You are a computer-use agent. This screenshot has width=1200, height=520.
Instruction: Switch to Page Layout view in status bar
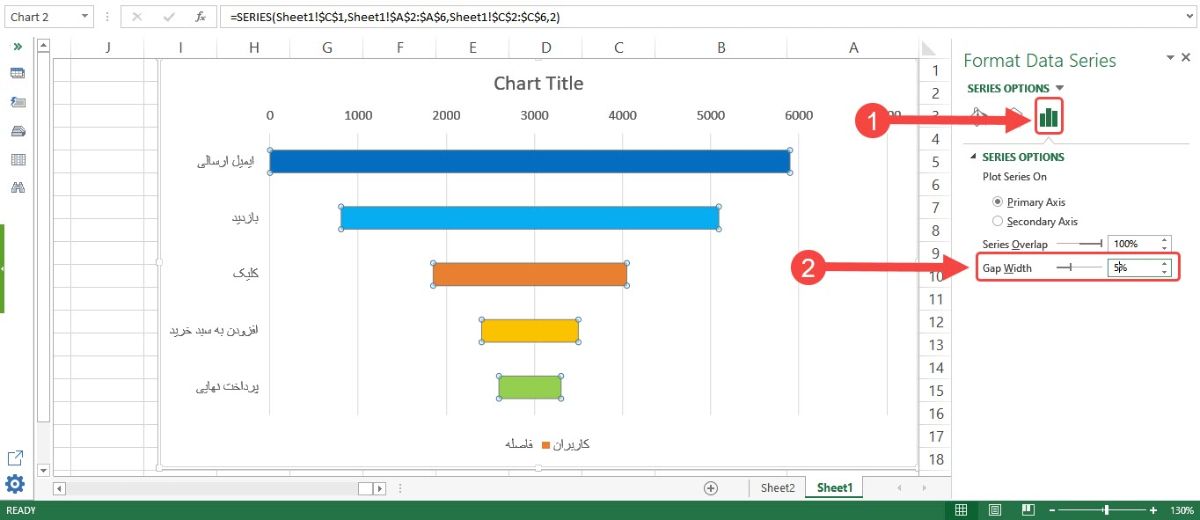(993, 510)
